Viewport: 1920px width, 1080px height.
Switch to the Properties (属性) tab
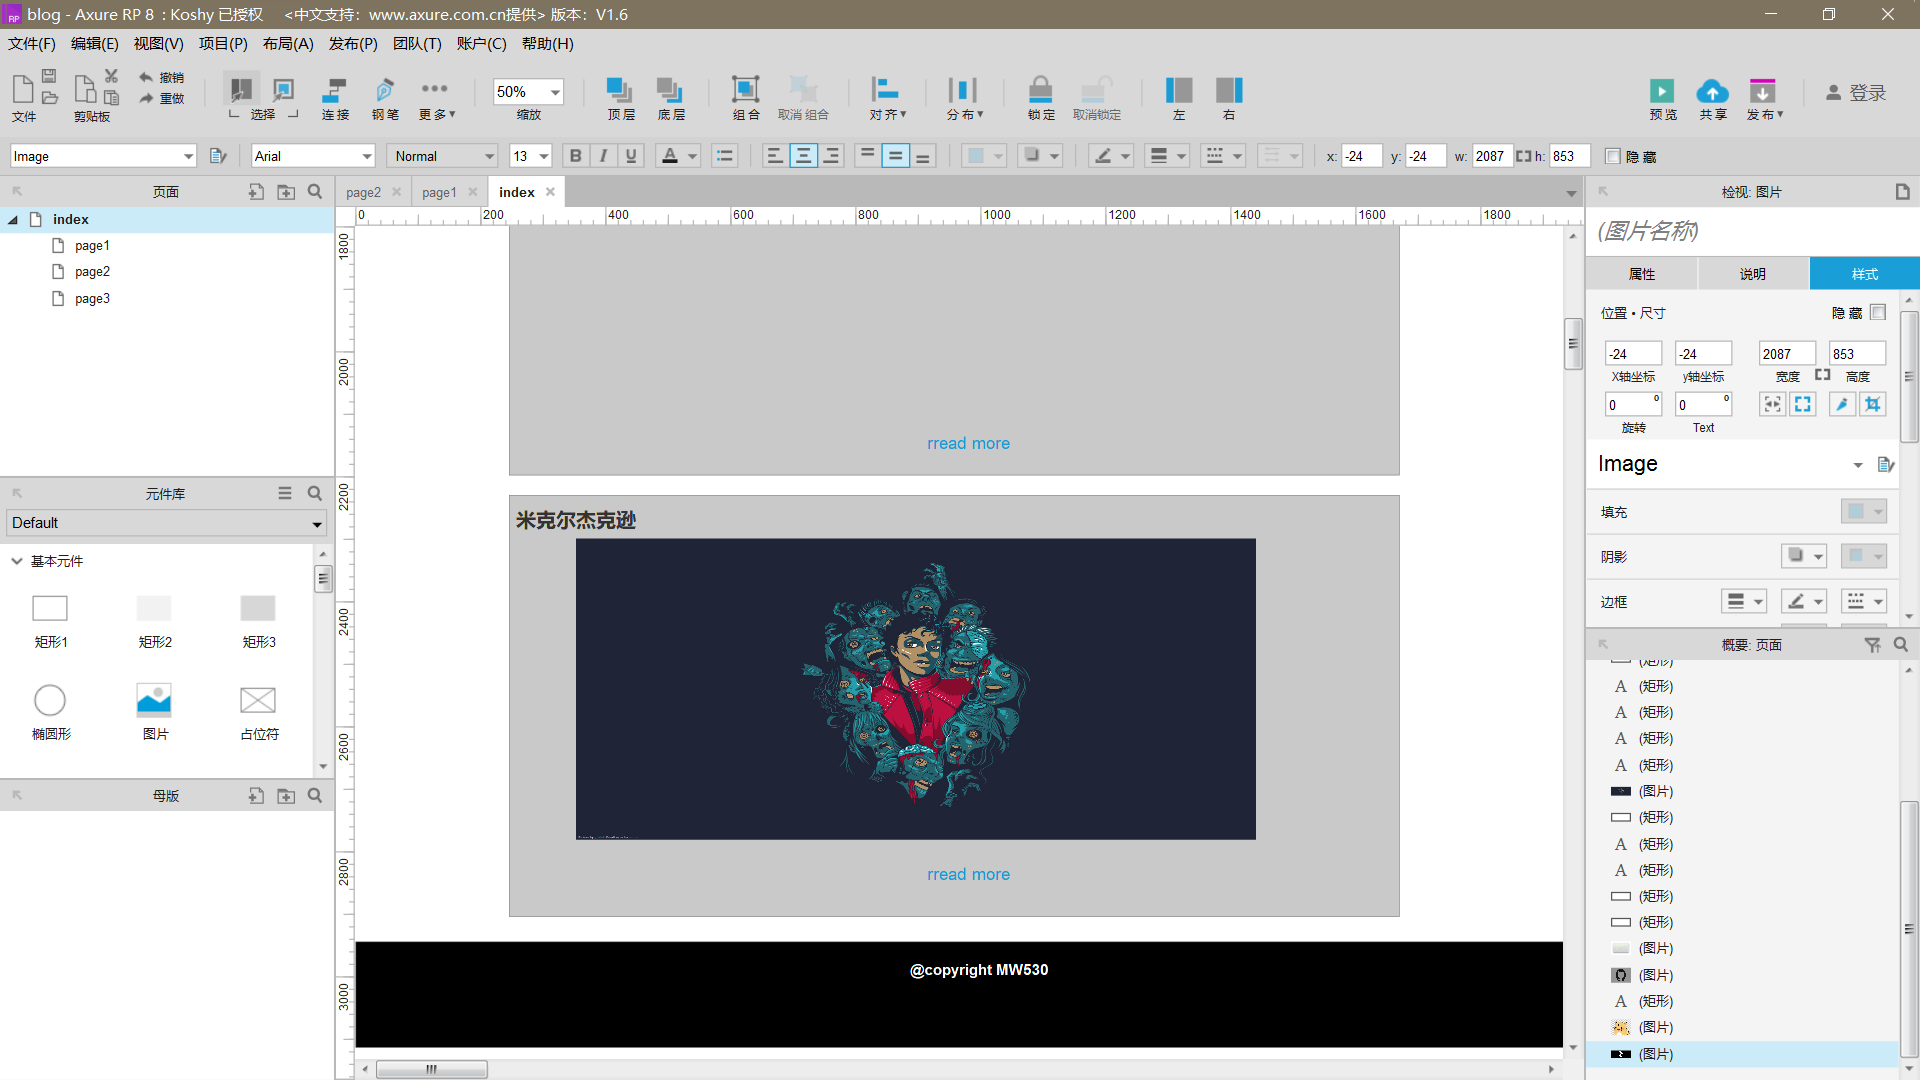pos(1642,274)
